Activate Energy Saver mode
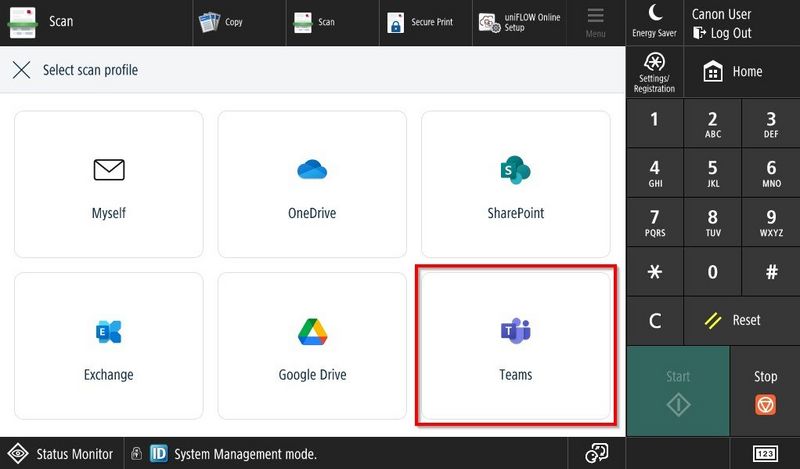The image size is (800, 469). pyautogui.click(x=655, y=21)
